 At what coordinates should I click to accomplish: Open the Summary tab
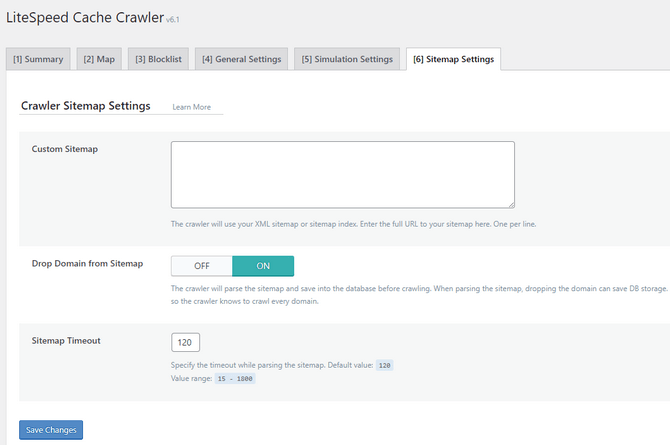coord(38,59)
